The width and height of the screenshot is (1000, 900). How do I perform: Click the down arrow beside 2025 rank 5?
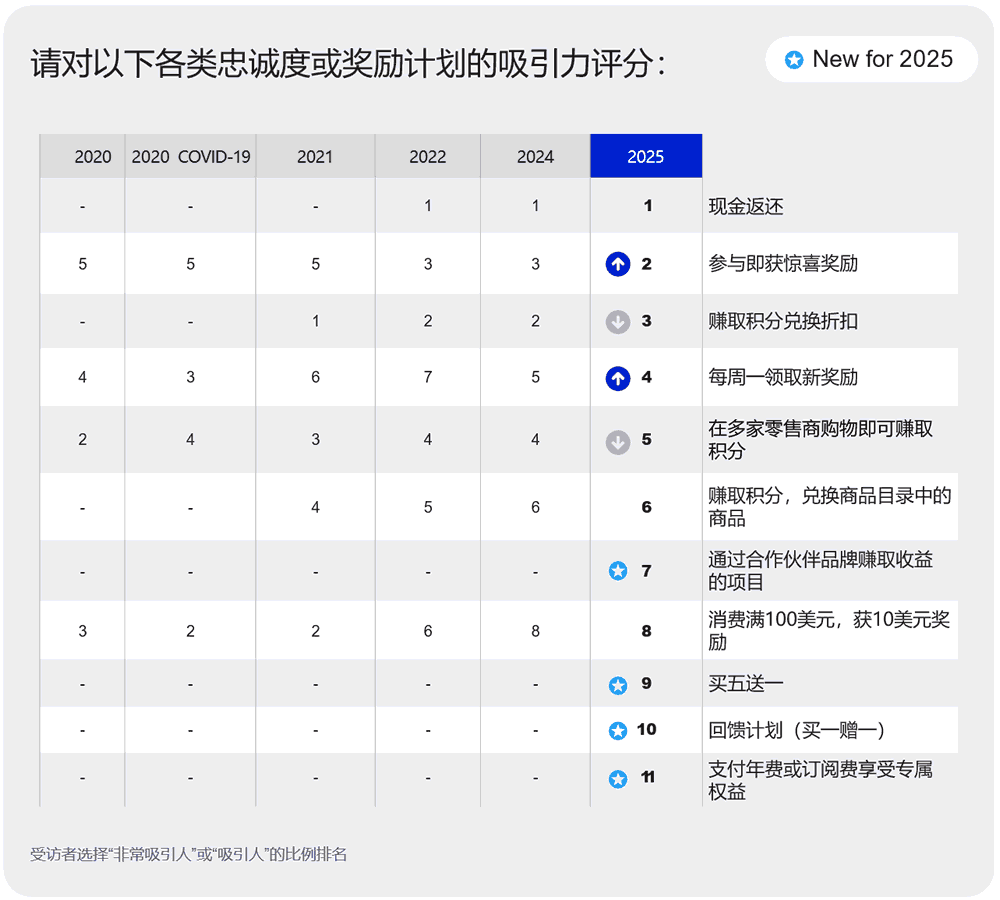618,439
